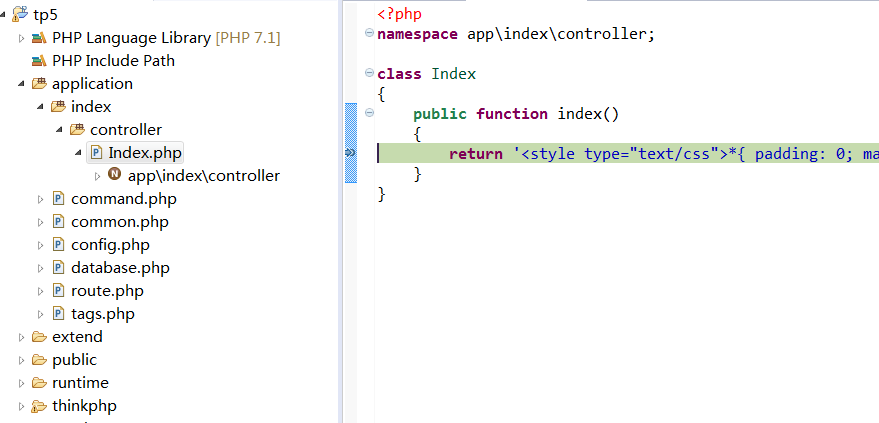
Task: Click the PHP Language Library icon
Action: (x=39, y=38)
